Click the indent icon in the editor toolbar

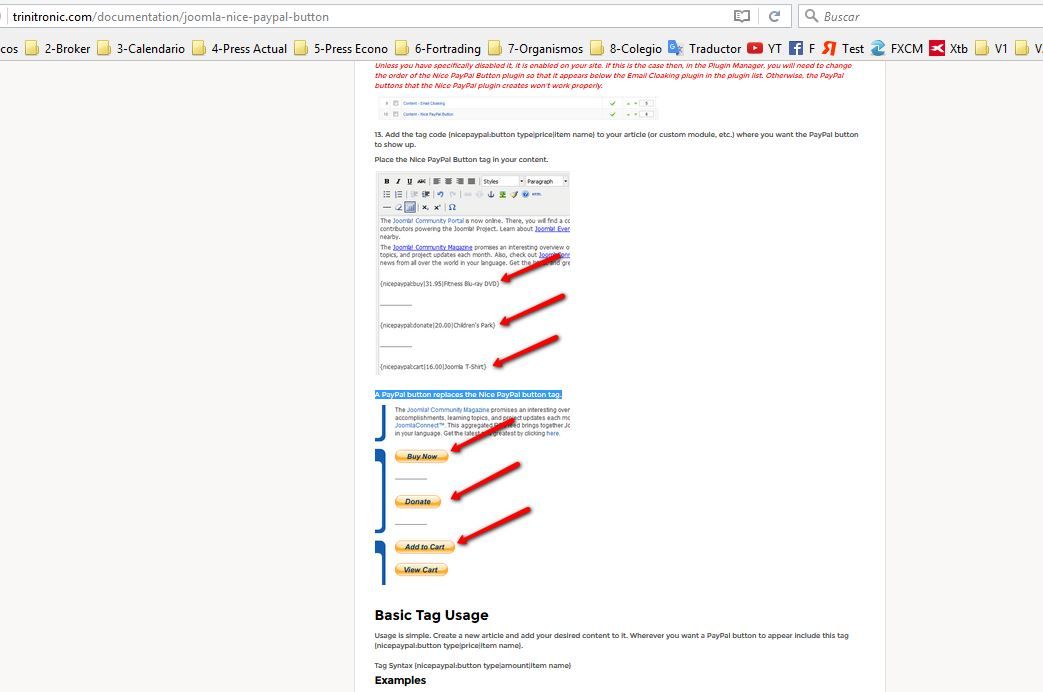point(426,194)
